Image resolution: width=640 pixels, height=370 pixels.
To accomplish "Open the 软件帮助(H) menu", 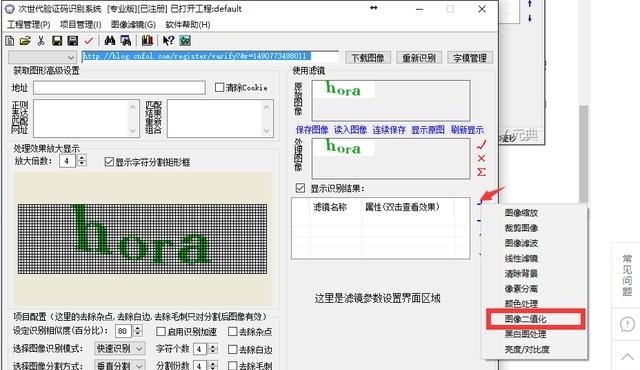I will [x=188, y=24].
